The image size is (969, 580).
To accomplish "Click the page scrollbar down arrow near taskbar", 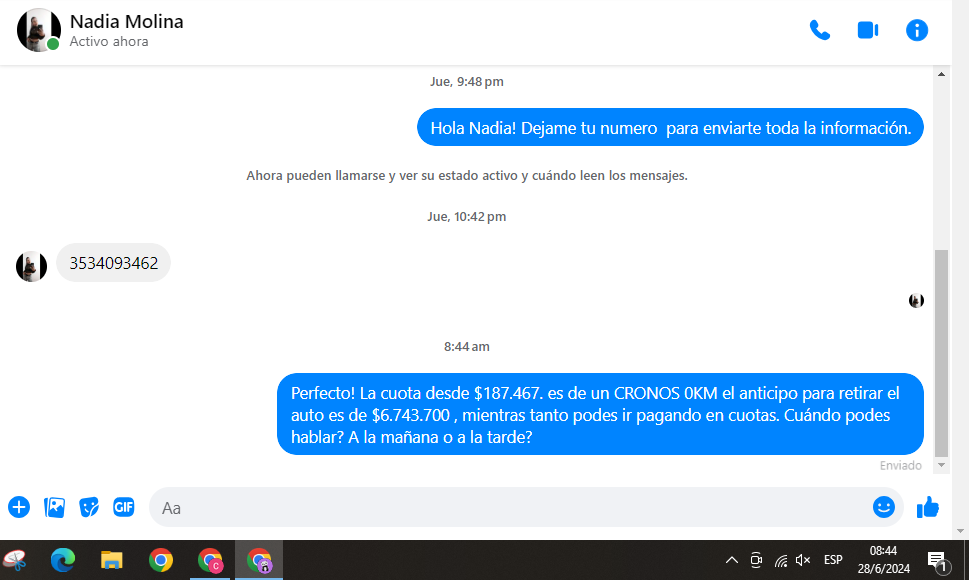I will (960, 531).
